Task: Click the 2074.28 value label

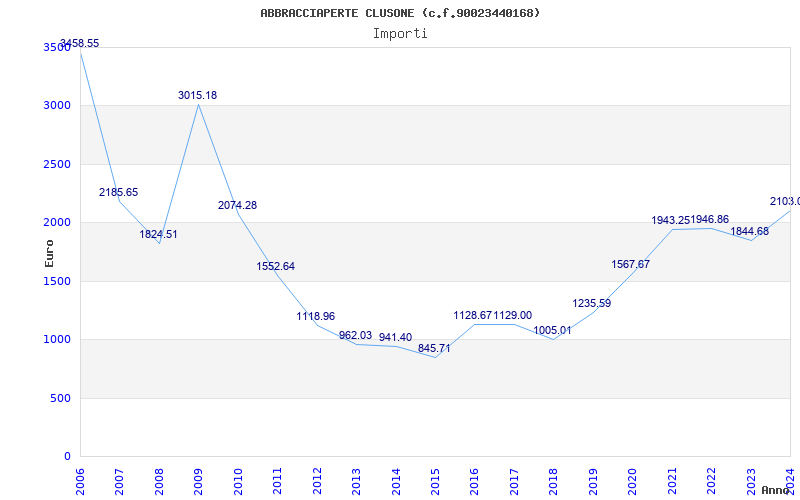Action: [237, 206]
